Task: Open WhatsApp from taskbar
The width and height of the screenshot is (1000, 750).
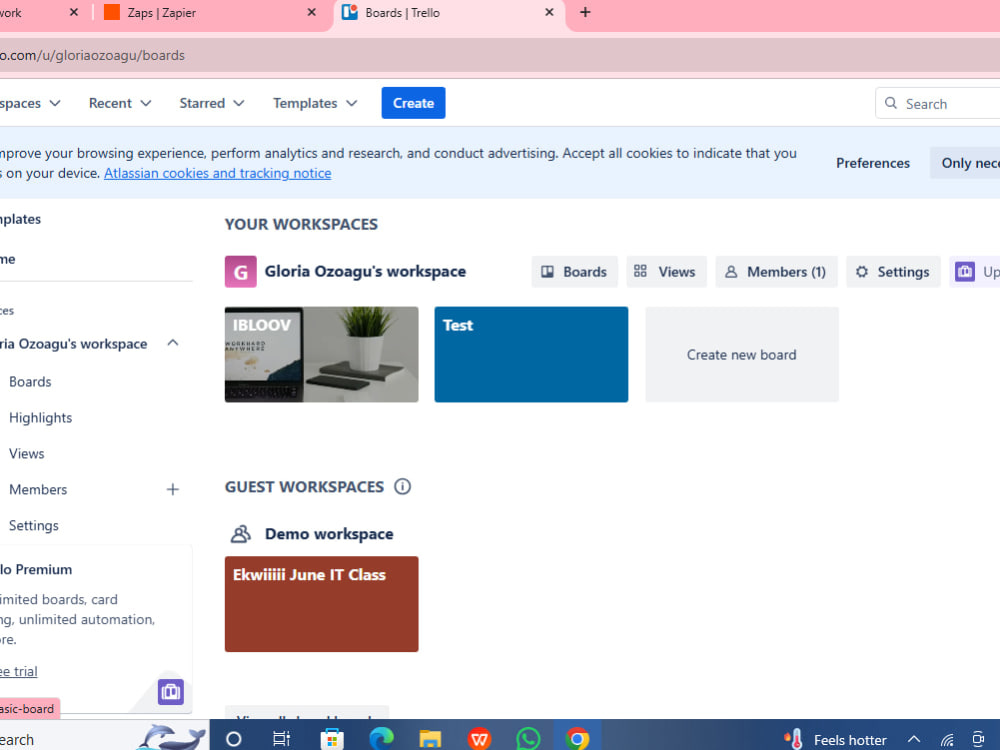Action: (529, 739)
